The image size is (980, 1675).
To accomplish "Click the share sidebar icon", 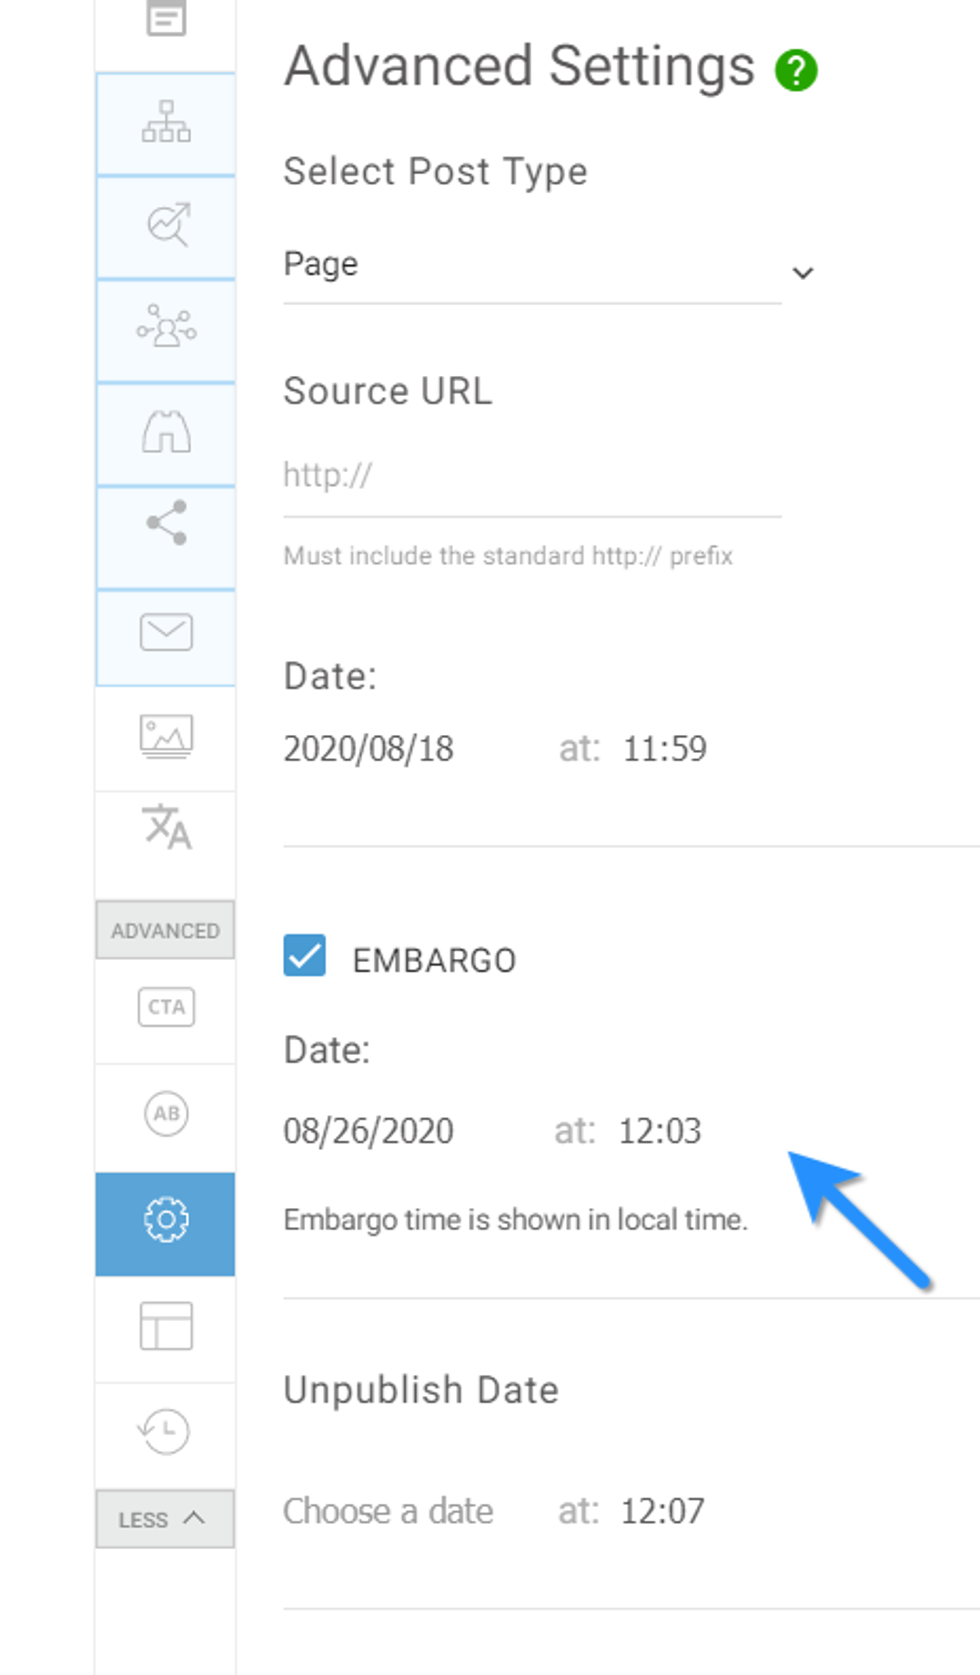I will pyautogui.click(x=166, y=523).
